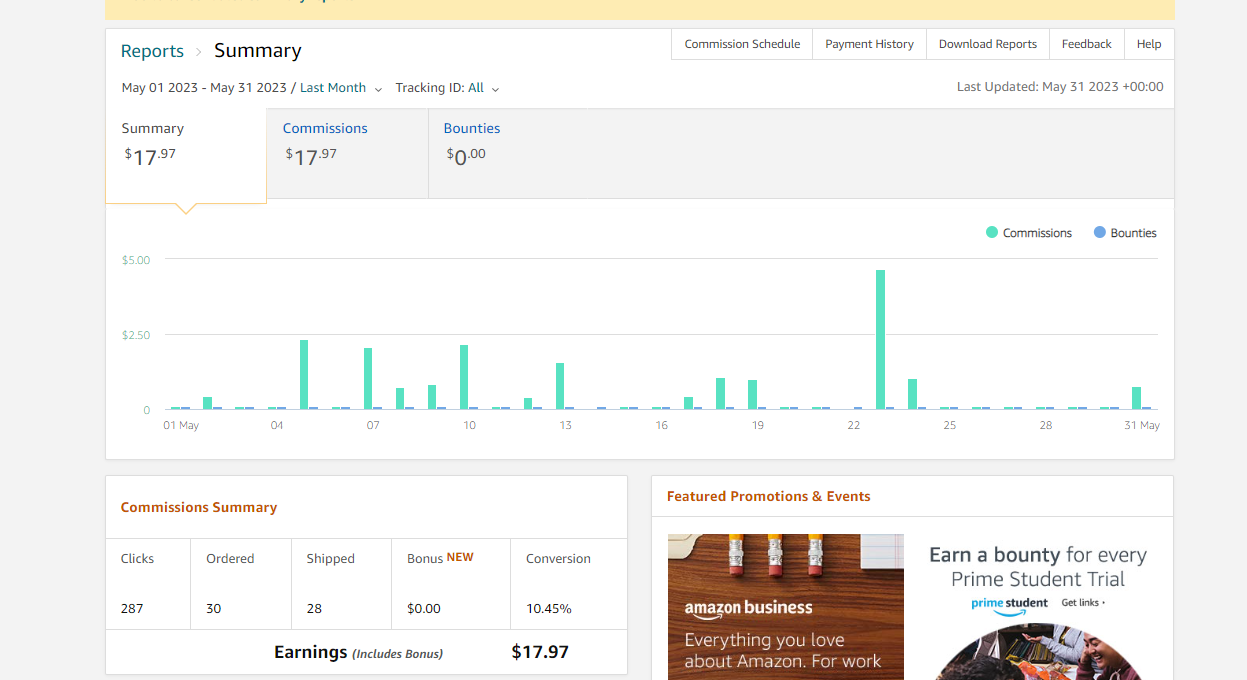
Task: Click the May 01 2023 - May 31 2023 date text
Action: [x=204, y=88]
